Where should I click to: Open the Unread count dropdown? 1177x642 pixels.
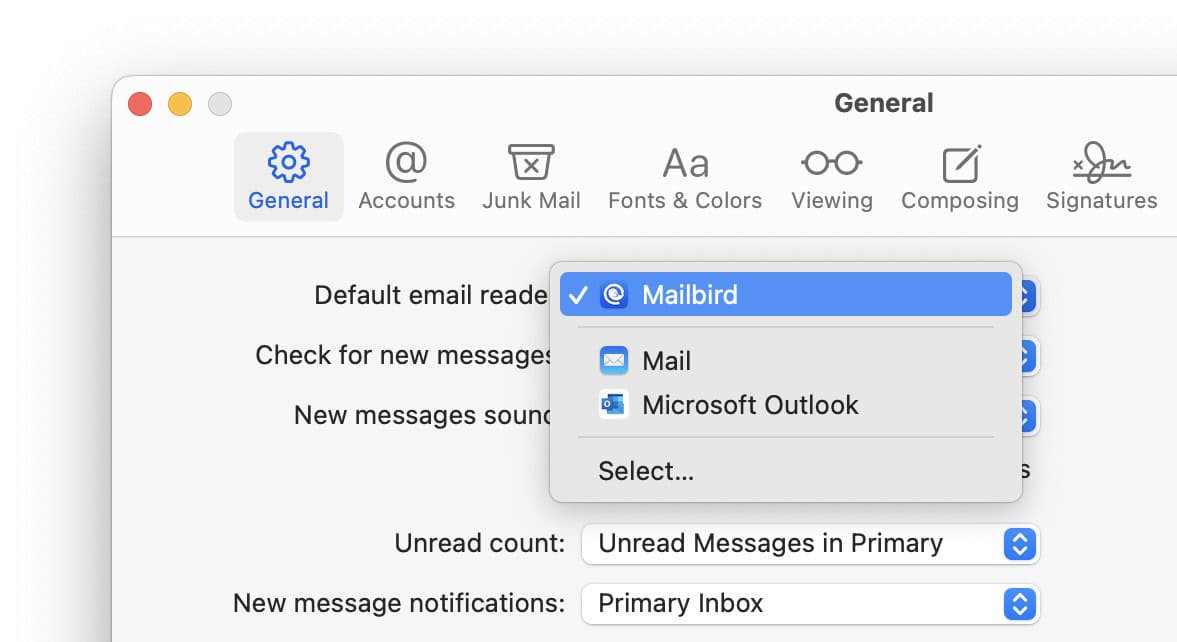[810, 544]
